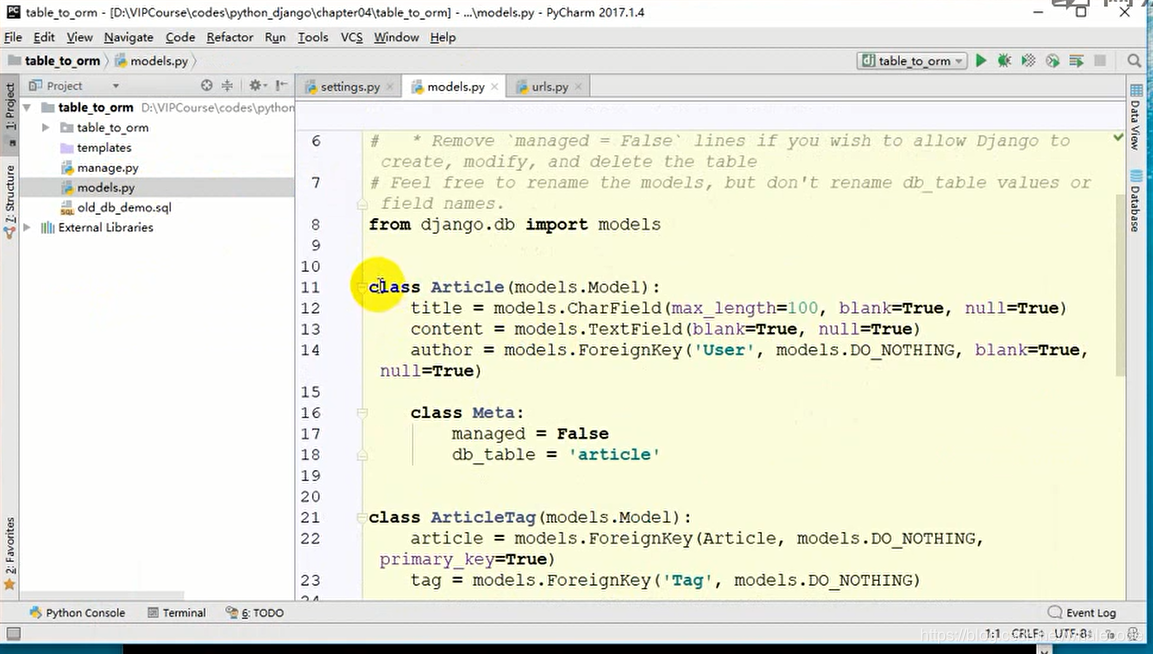Open the File menu

tap(13, 37)
